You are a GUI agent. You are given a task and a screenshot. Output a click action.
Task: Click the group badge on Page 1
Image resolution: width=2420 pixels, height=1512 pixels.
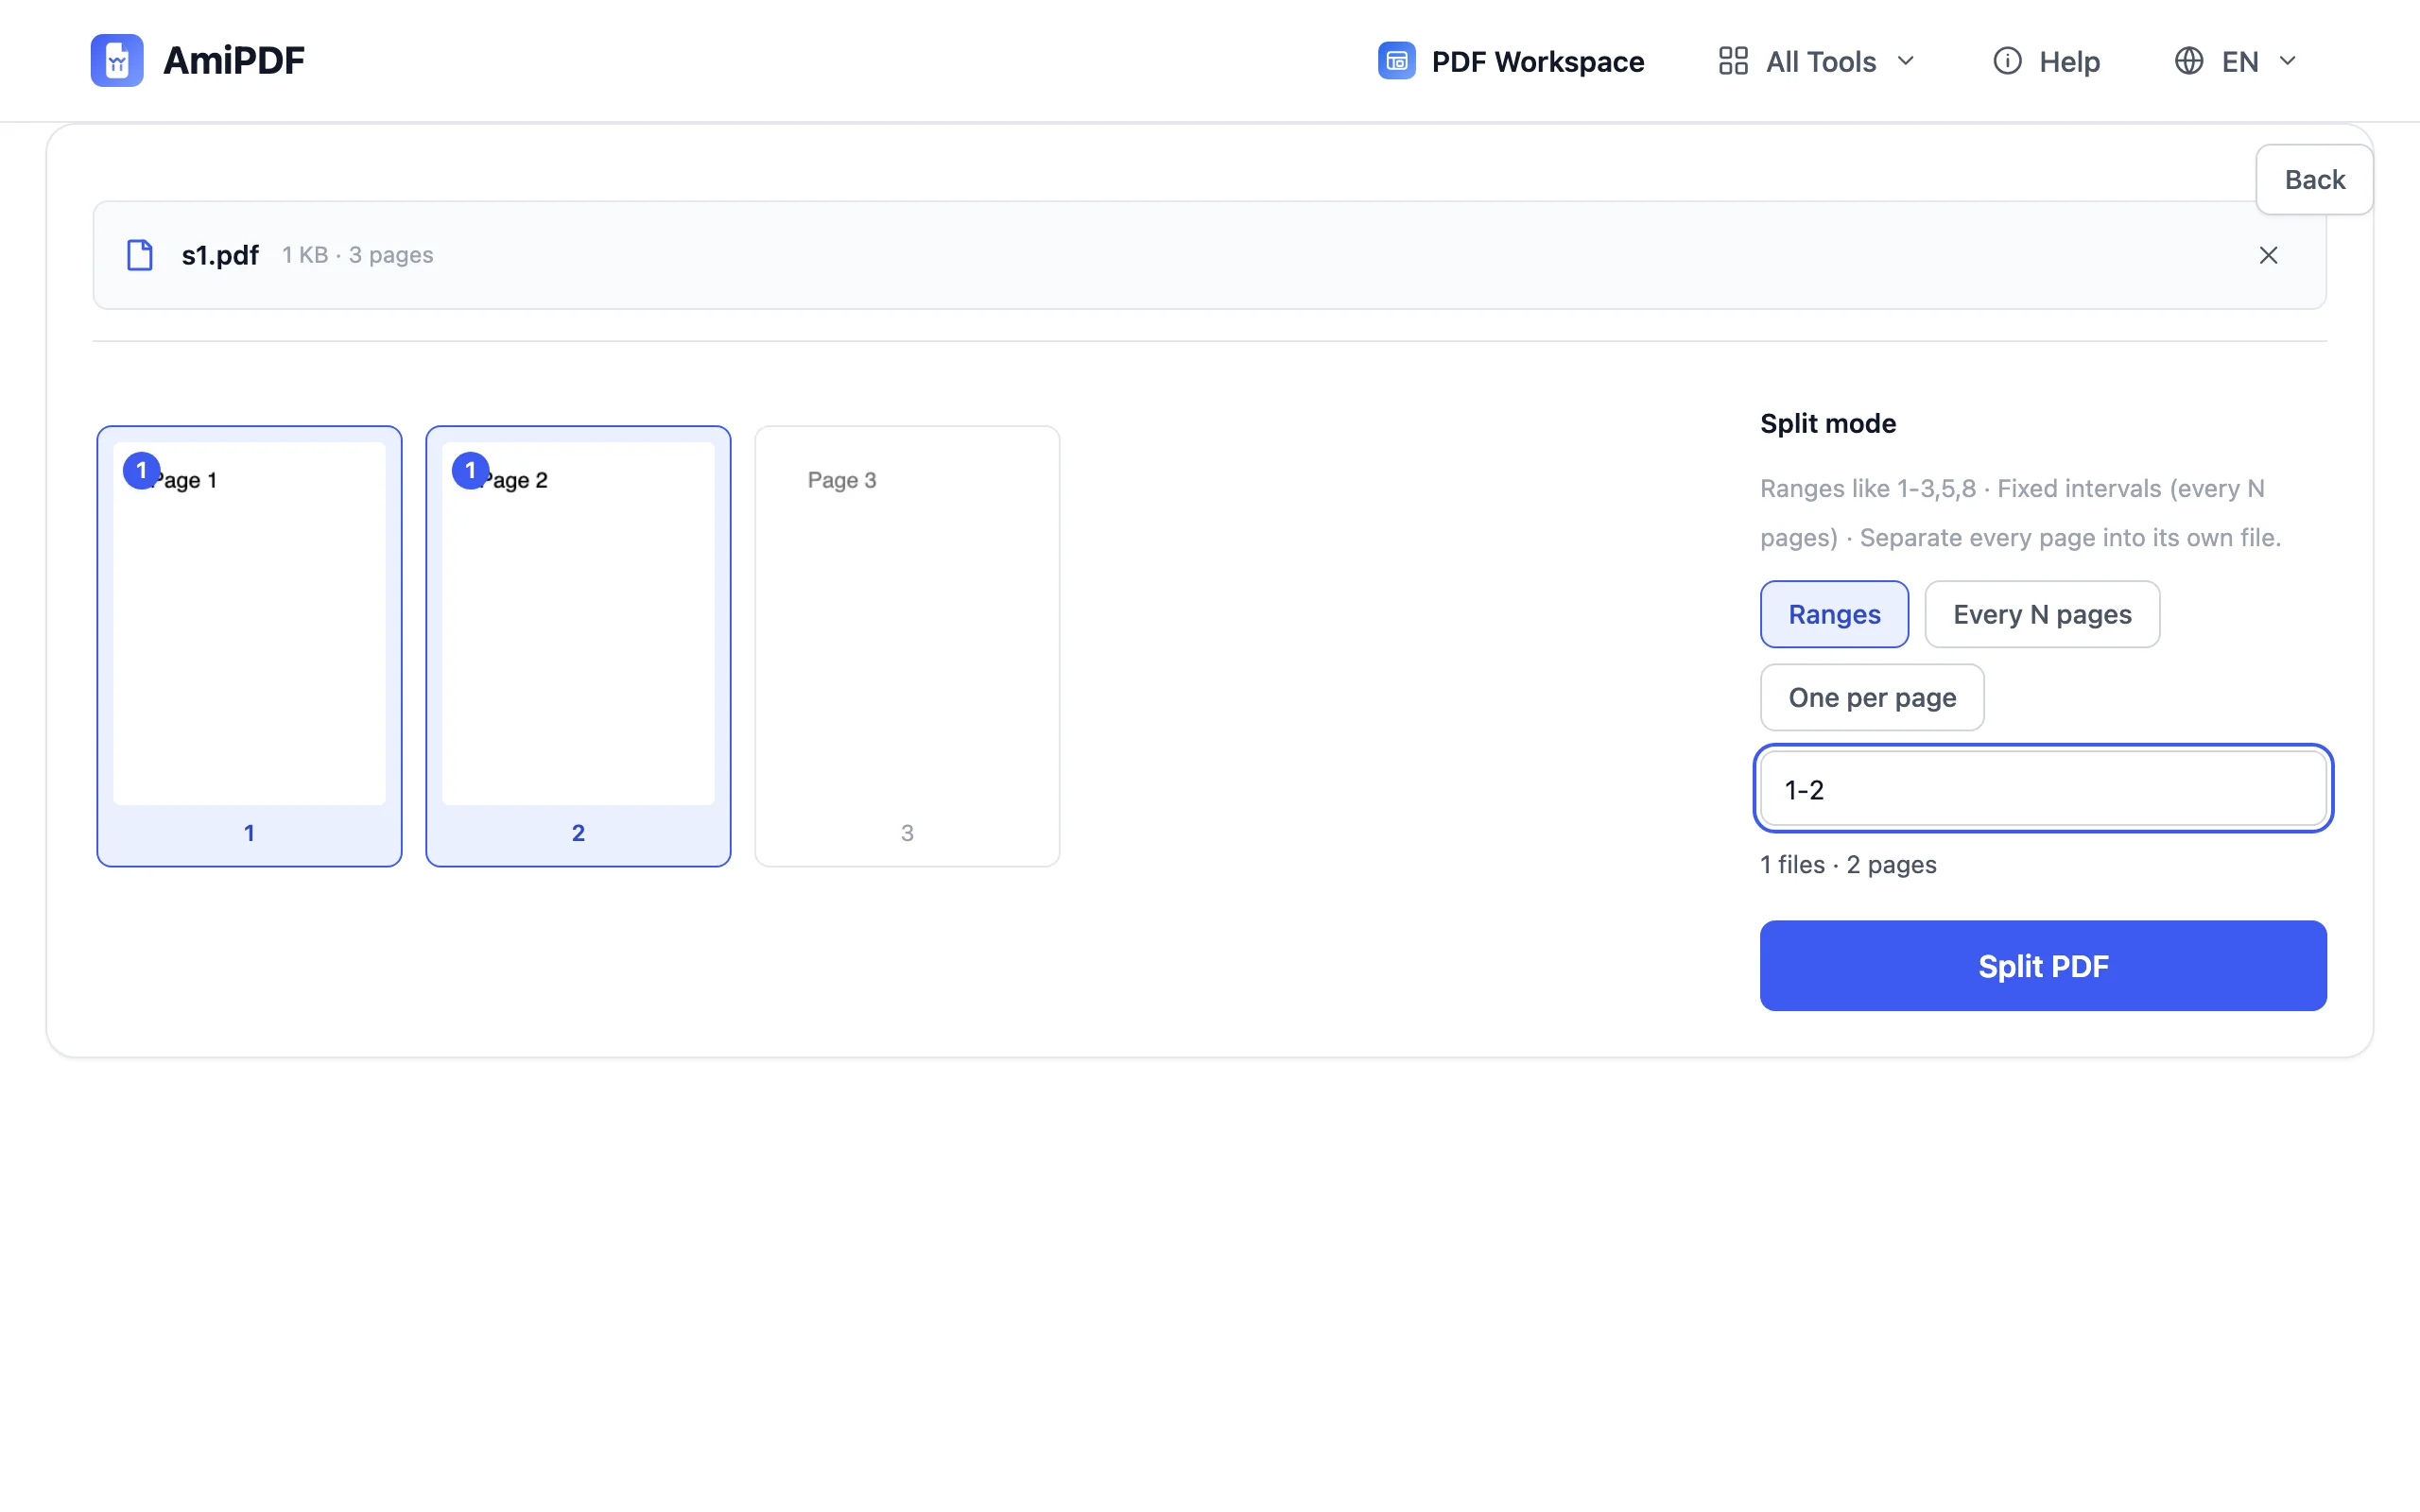click(141, 470)
